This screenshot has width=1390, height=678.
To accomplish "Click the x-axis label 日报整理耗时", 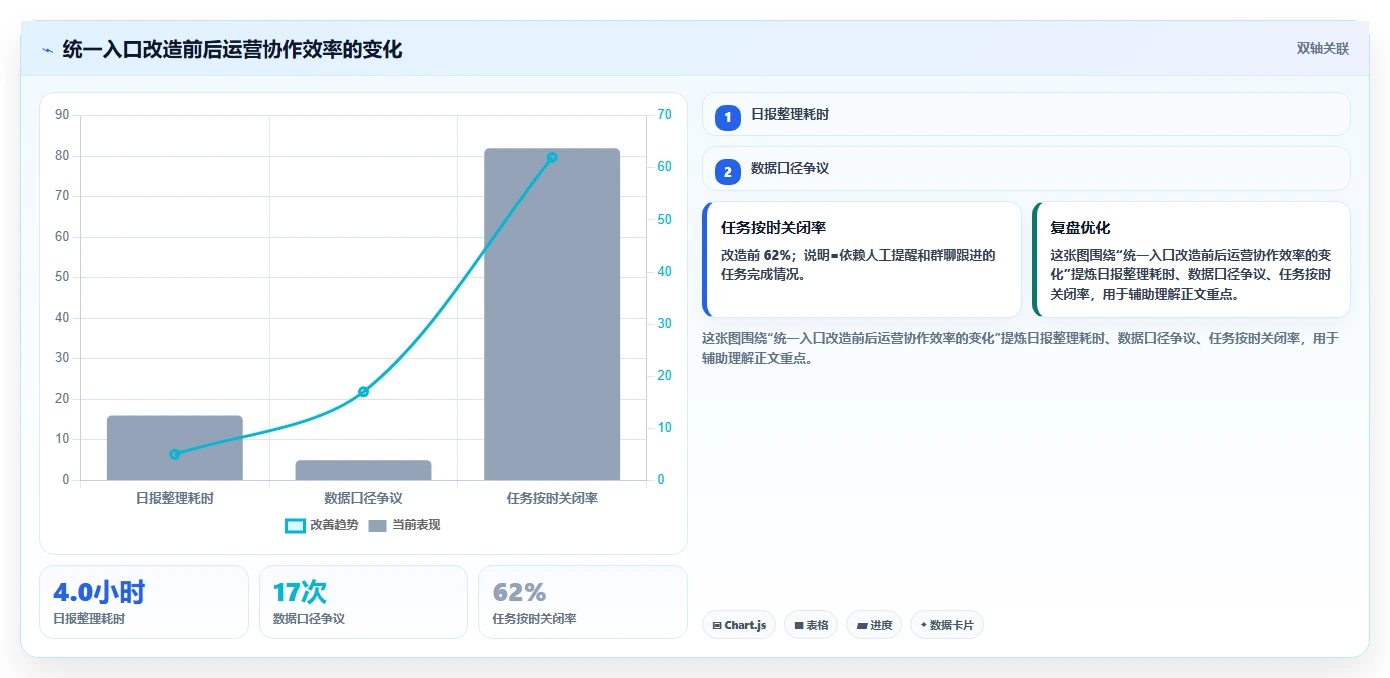I will [x=175, y=497].
